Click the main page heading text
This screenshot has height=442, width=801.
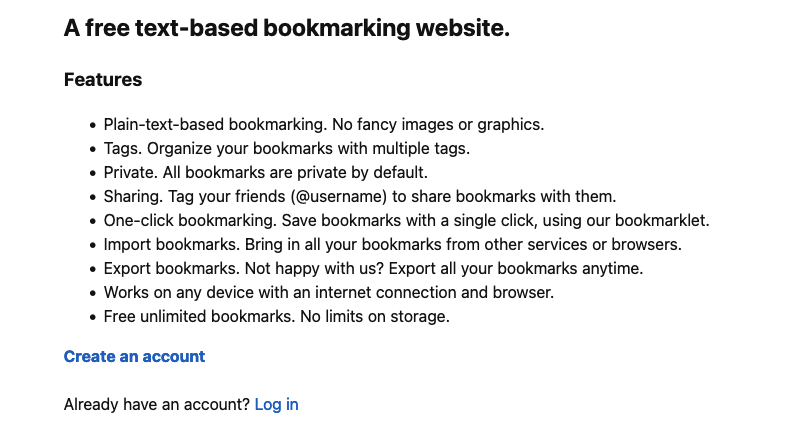[287, 28]
